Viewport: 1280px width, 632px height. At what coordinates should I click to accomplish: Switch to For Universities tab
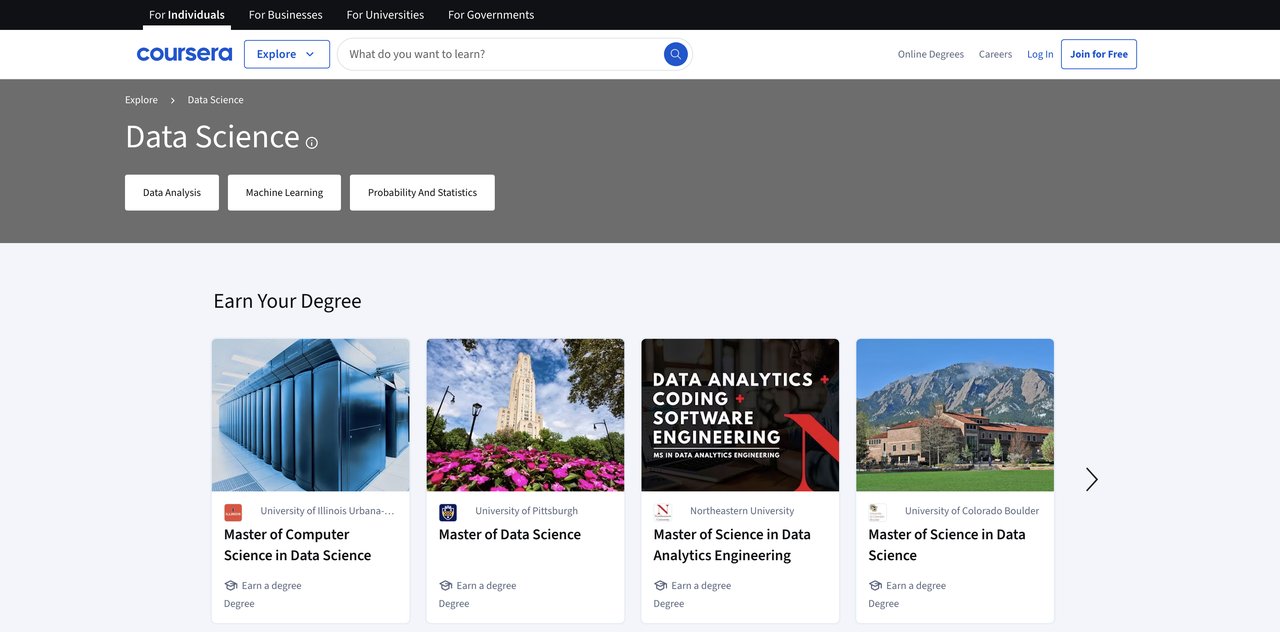[x=385, y=15]
